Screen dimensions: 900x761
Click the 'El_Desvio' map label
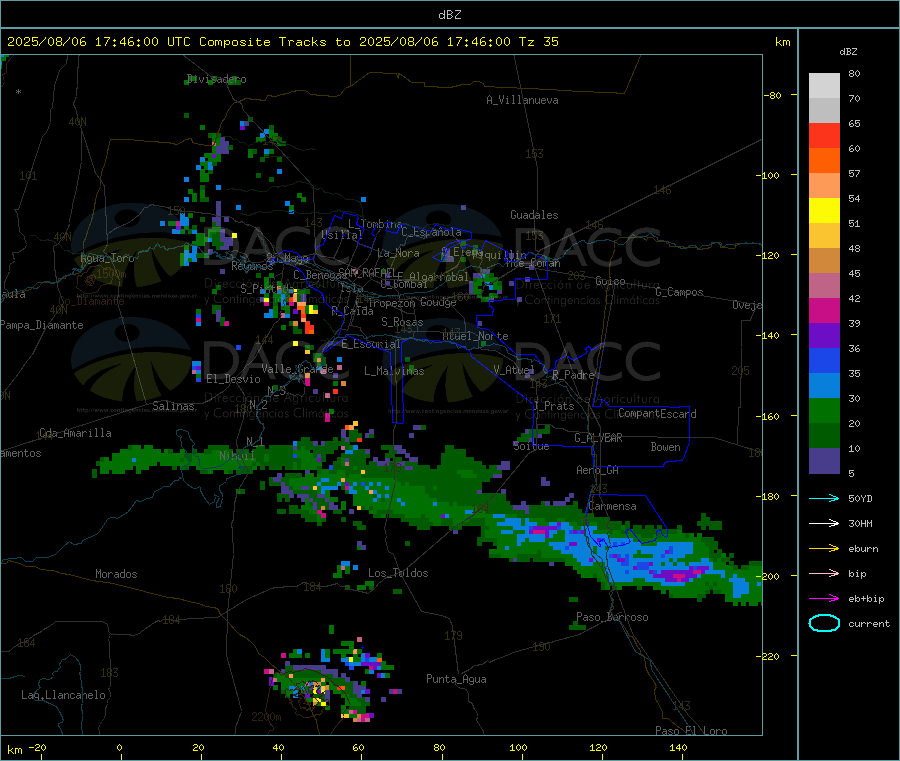tap(234, 379)
